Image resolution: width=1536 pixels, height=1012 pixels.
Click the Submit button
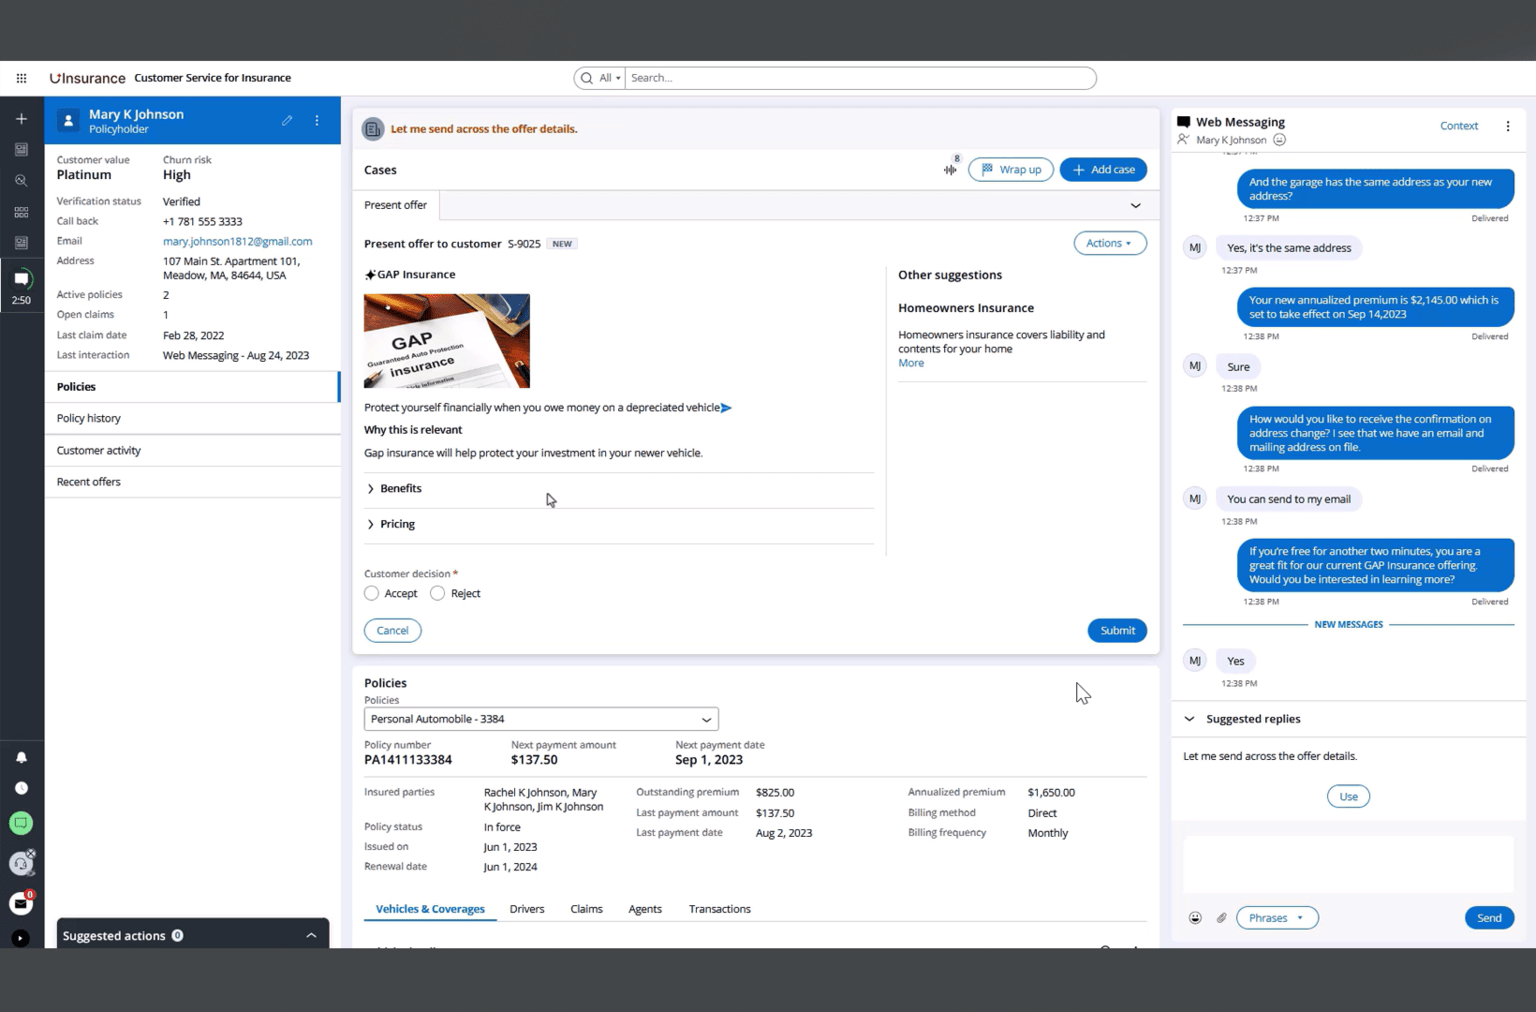(1116, 631)
